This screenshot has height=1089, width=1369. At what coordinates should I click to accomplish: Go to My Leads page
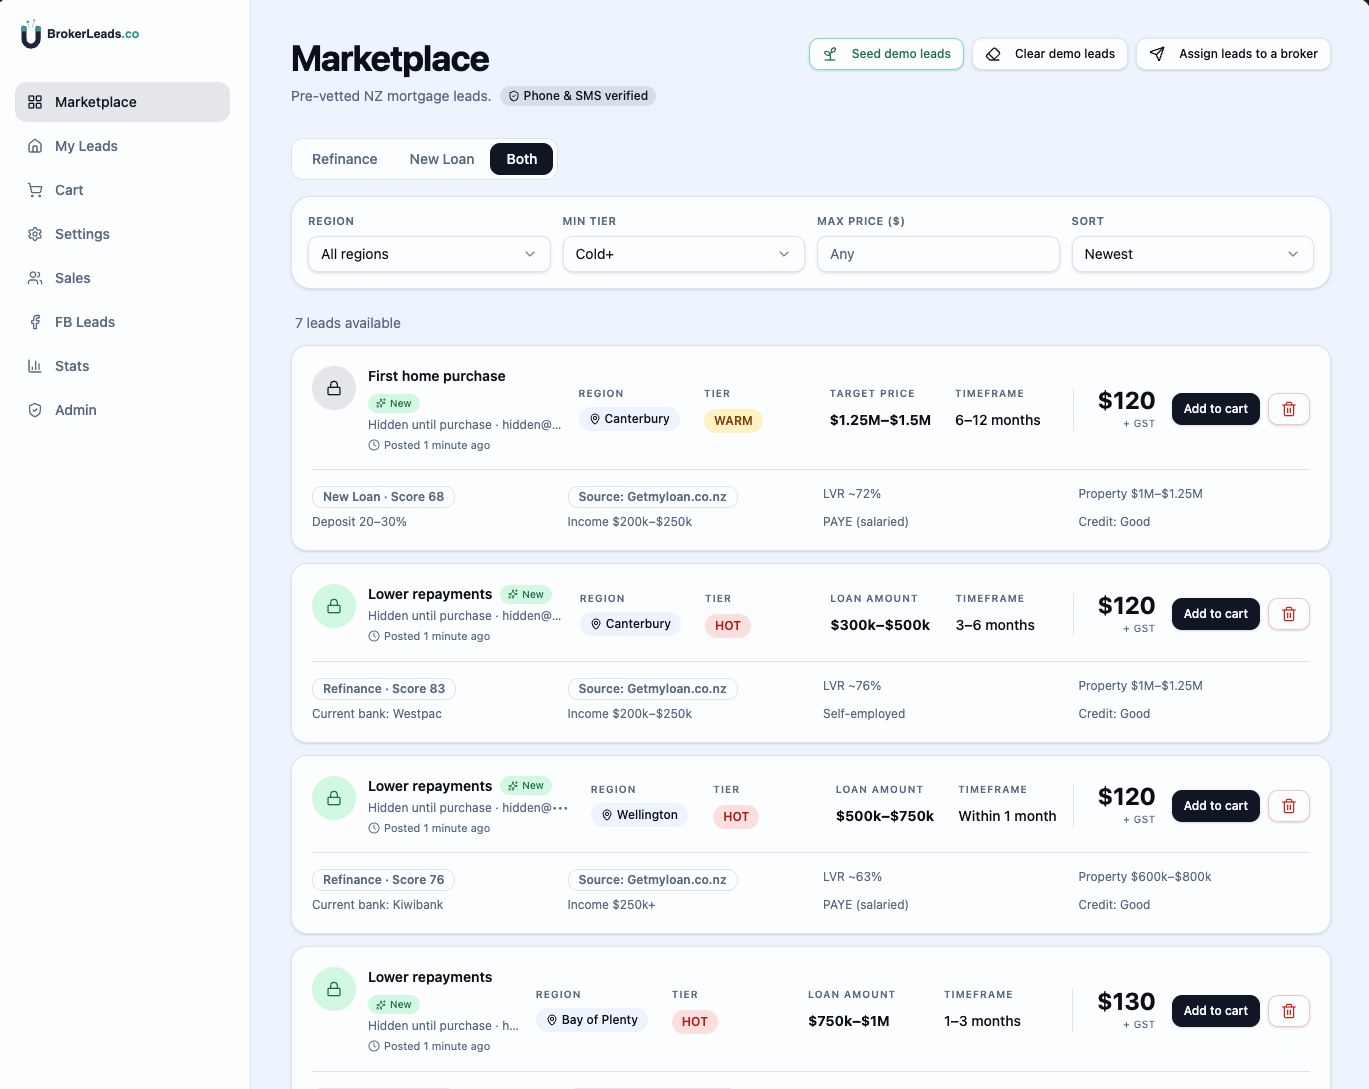[x=122, y=146]
